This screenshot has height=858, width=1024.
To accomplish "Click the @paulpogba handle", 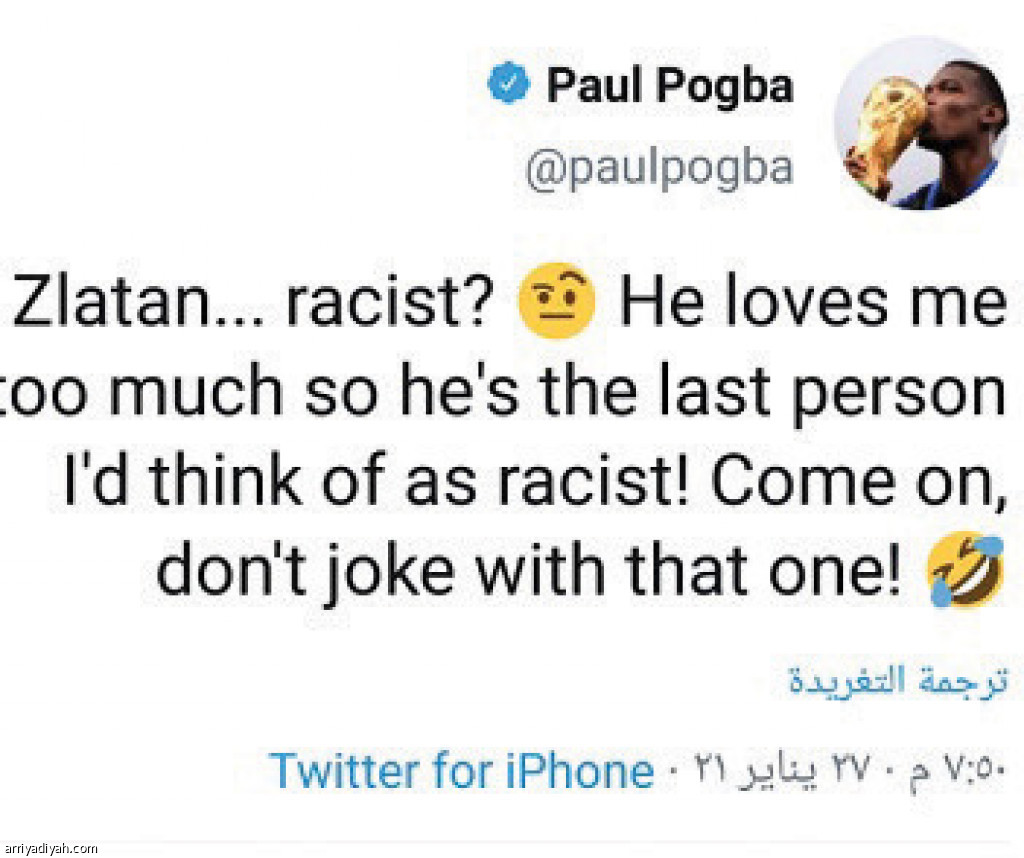I will (659, 168).
